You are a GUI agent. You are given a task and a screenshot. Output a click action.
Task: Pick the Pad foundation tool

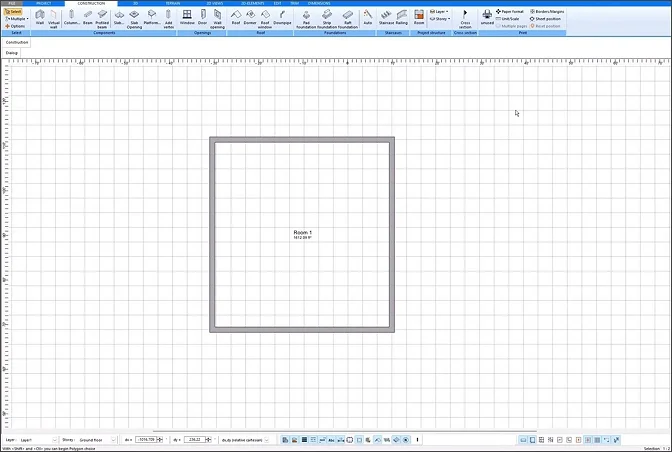pyautogui.click(x=306, y=19)
